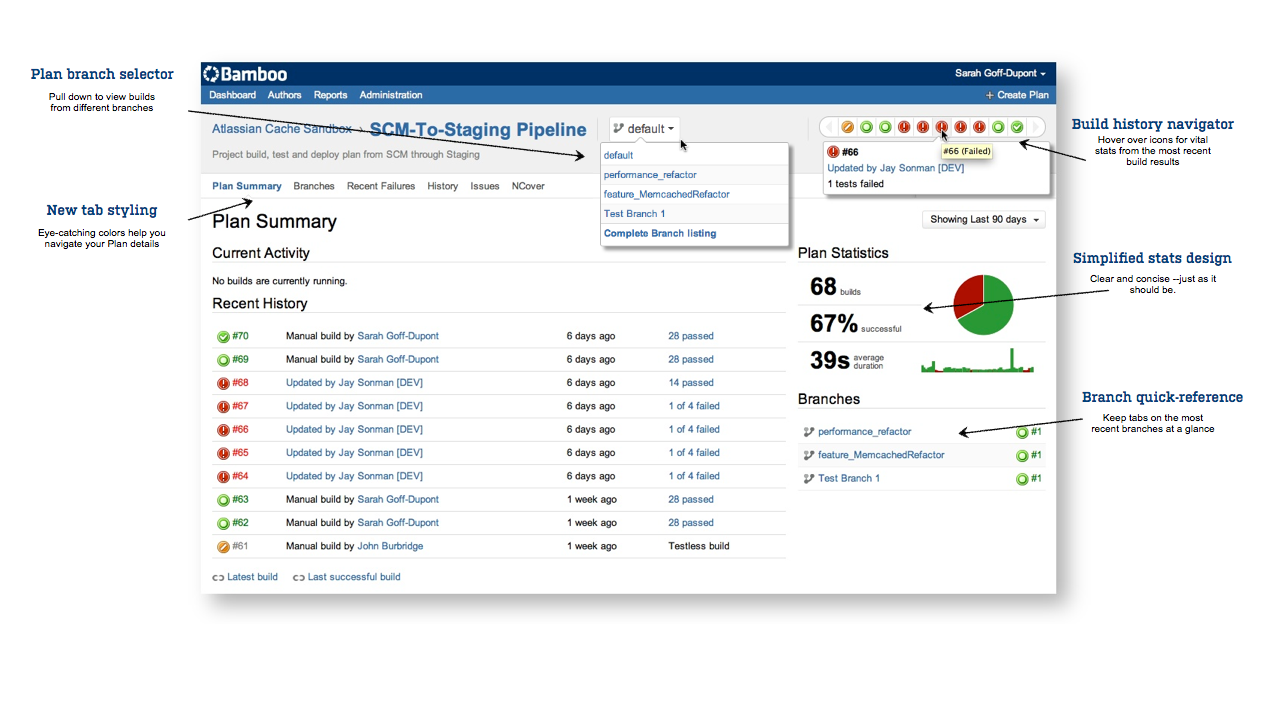Switch to the Plan Summary tab
This screenshot has width=1280, height=720.
(x=247, y=186)
